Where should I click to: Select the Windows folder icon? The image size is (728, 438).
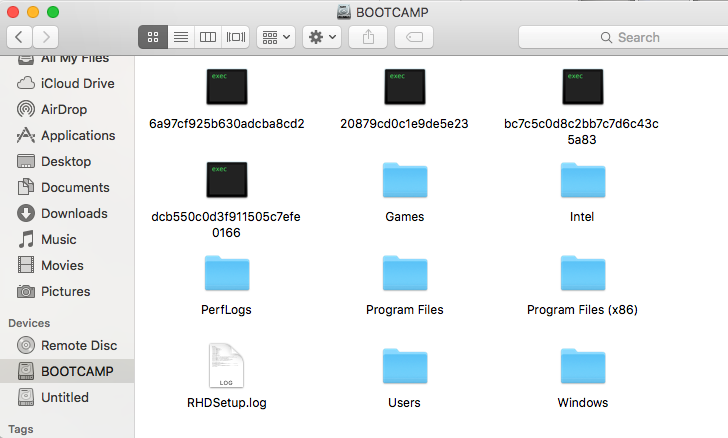click(583, 366)
